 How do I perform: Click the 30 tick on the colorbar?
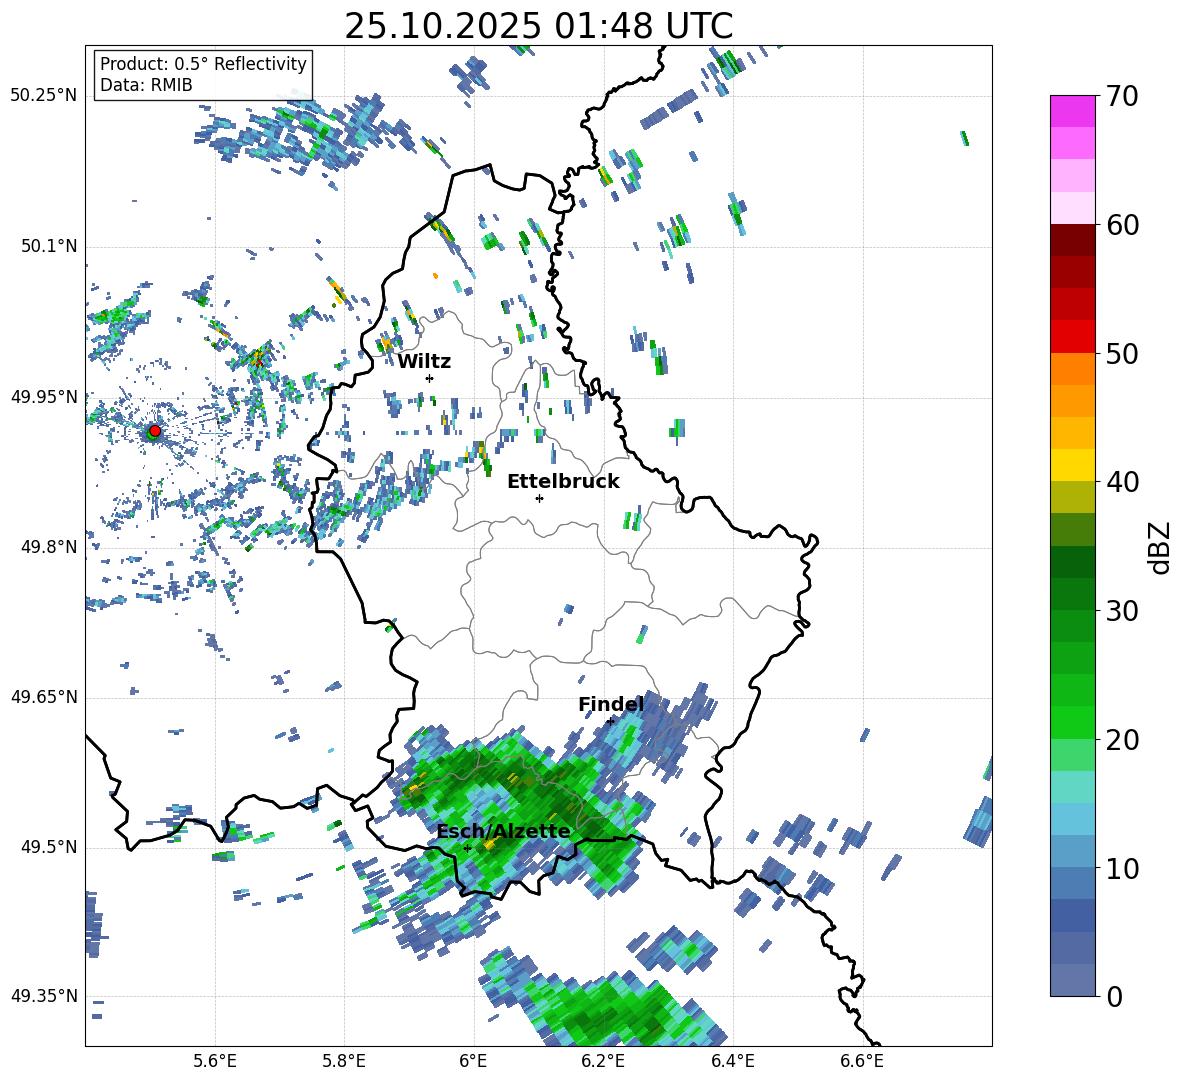tap(1122, 611)
